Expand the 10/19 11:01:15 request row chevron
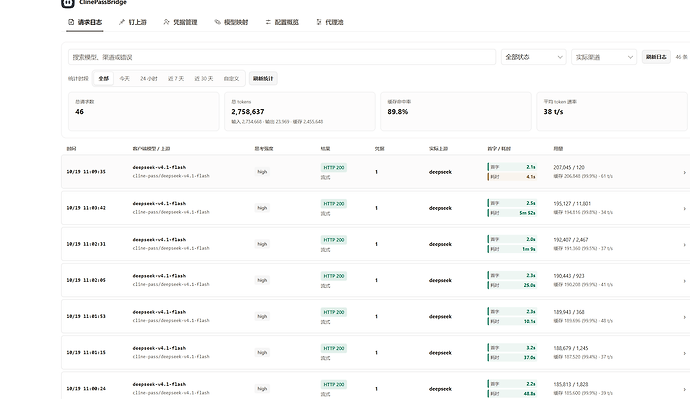Viewport: 690px width, 399px height. (x=684, y=353)
